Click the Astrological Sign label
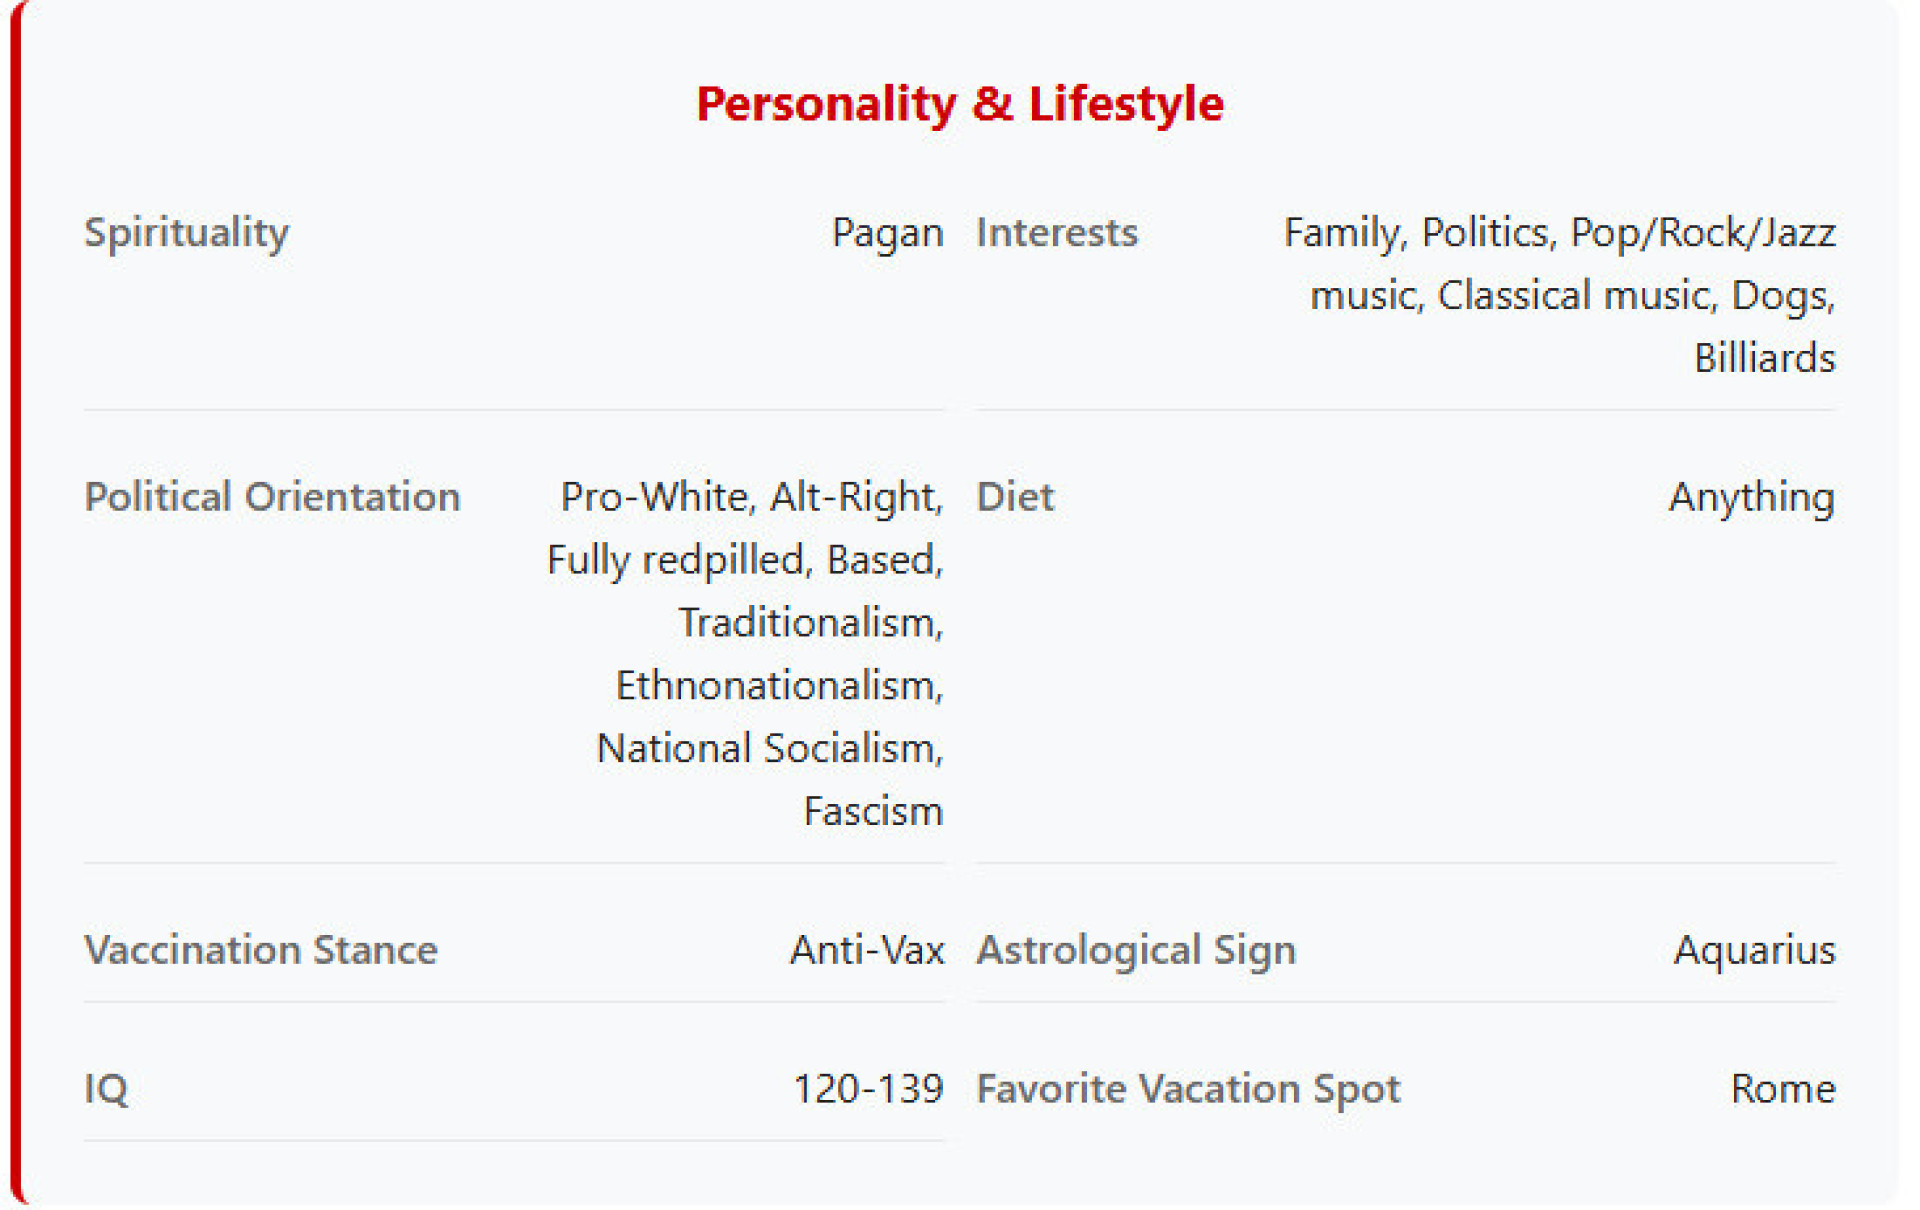 1135,949
